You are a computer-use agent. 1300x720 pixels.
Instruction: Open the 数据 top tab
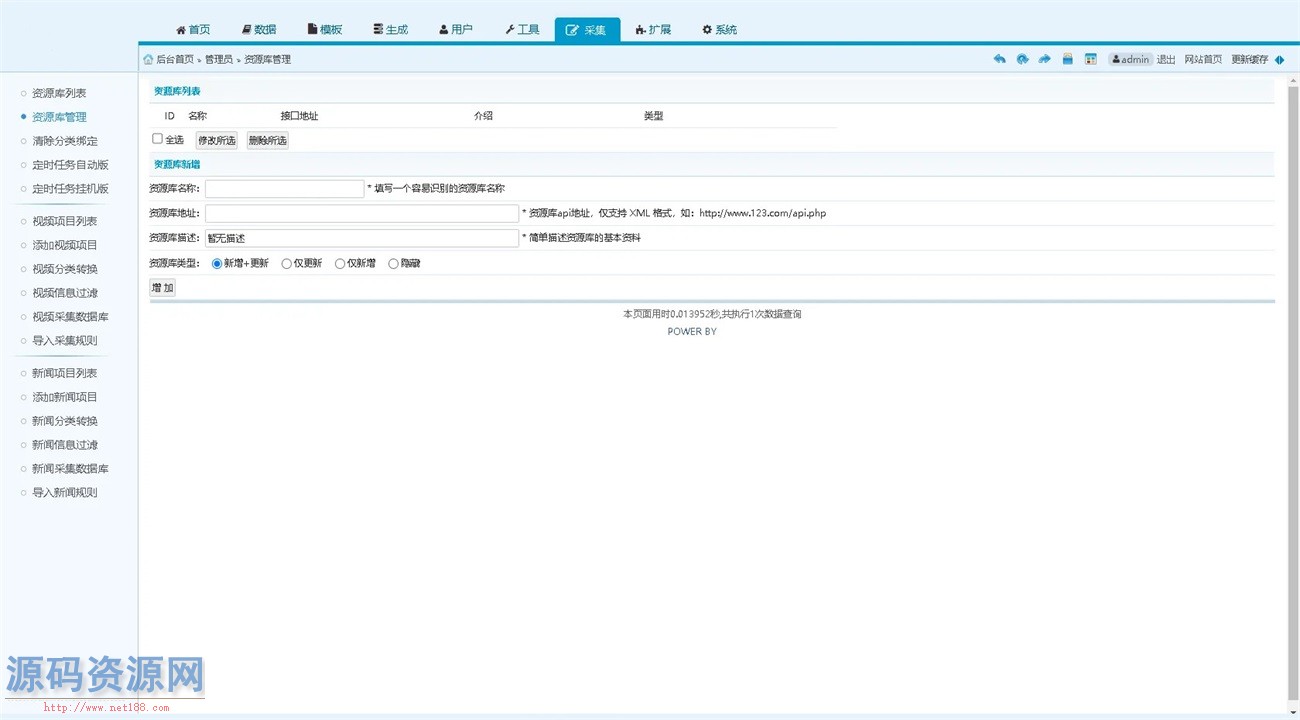(x=259, y=30)
